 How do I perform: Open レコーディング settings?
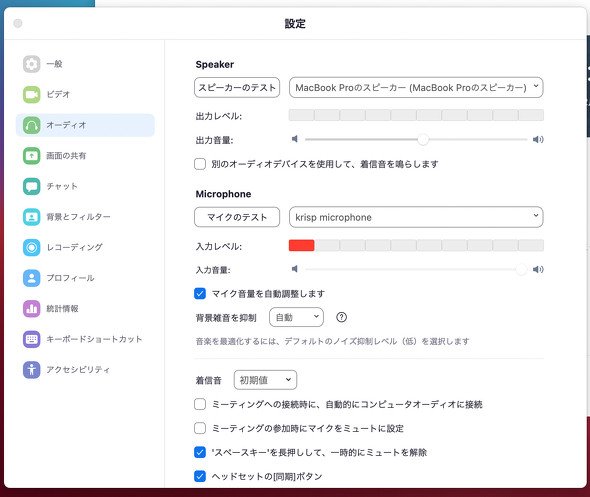(x=85, y=247)
